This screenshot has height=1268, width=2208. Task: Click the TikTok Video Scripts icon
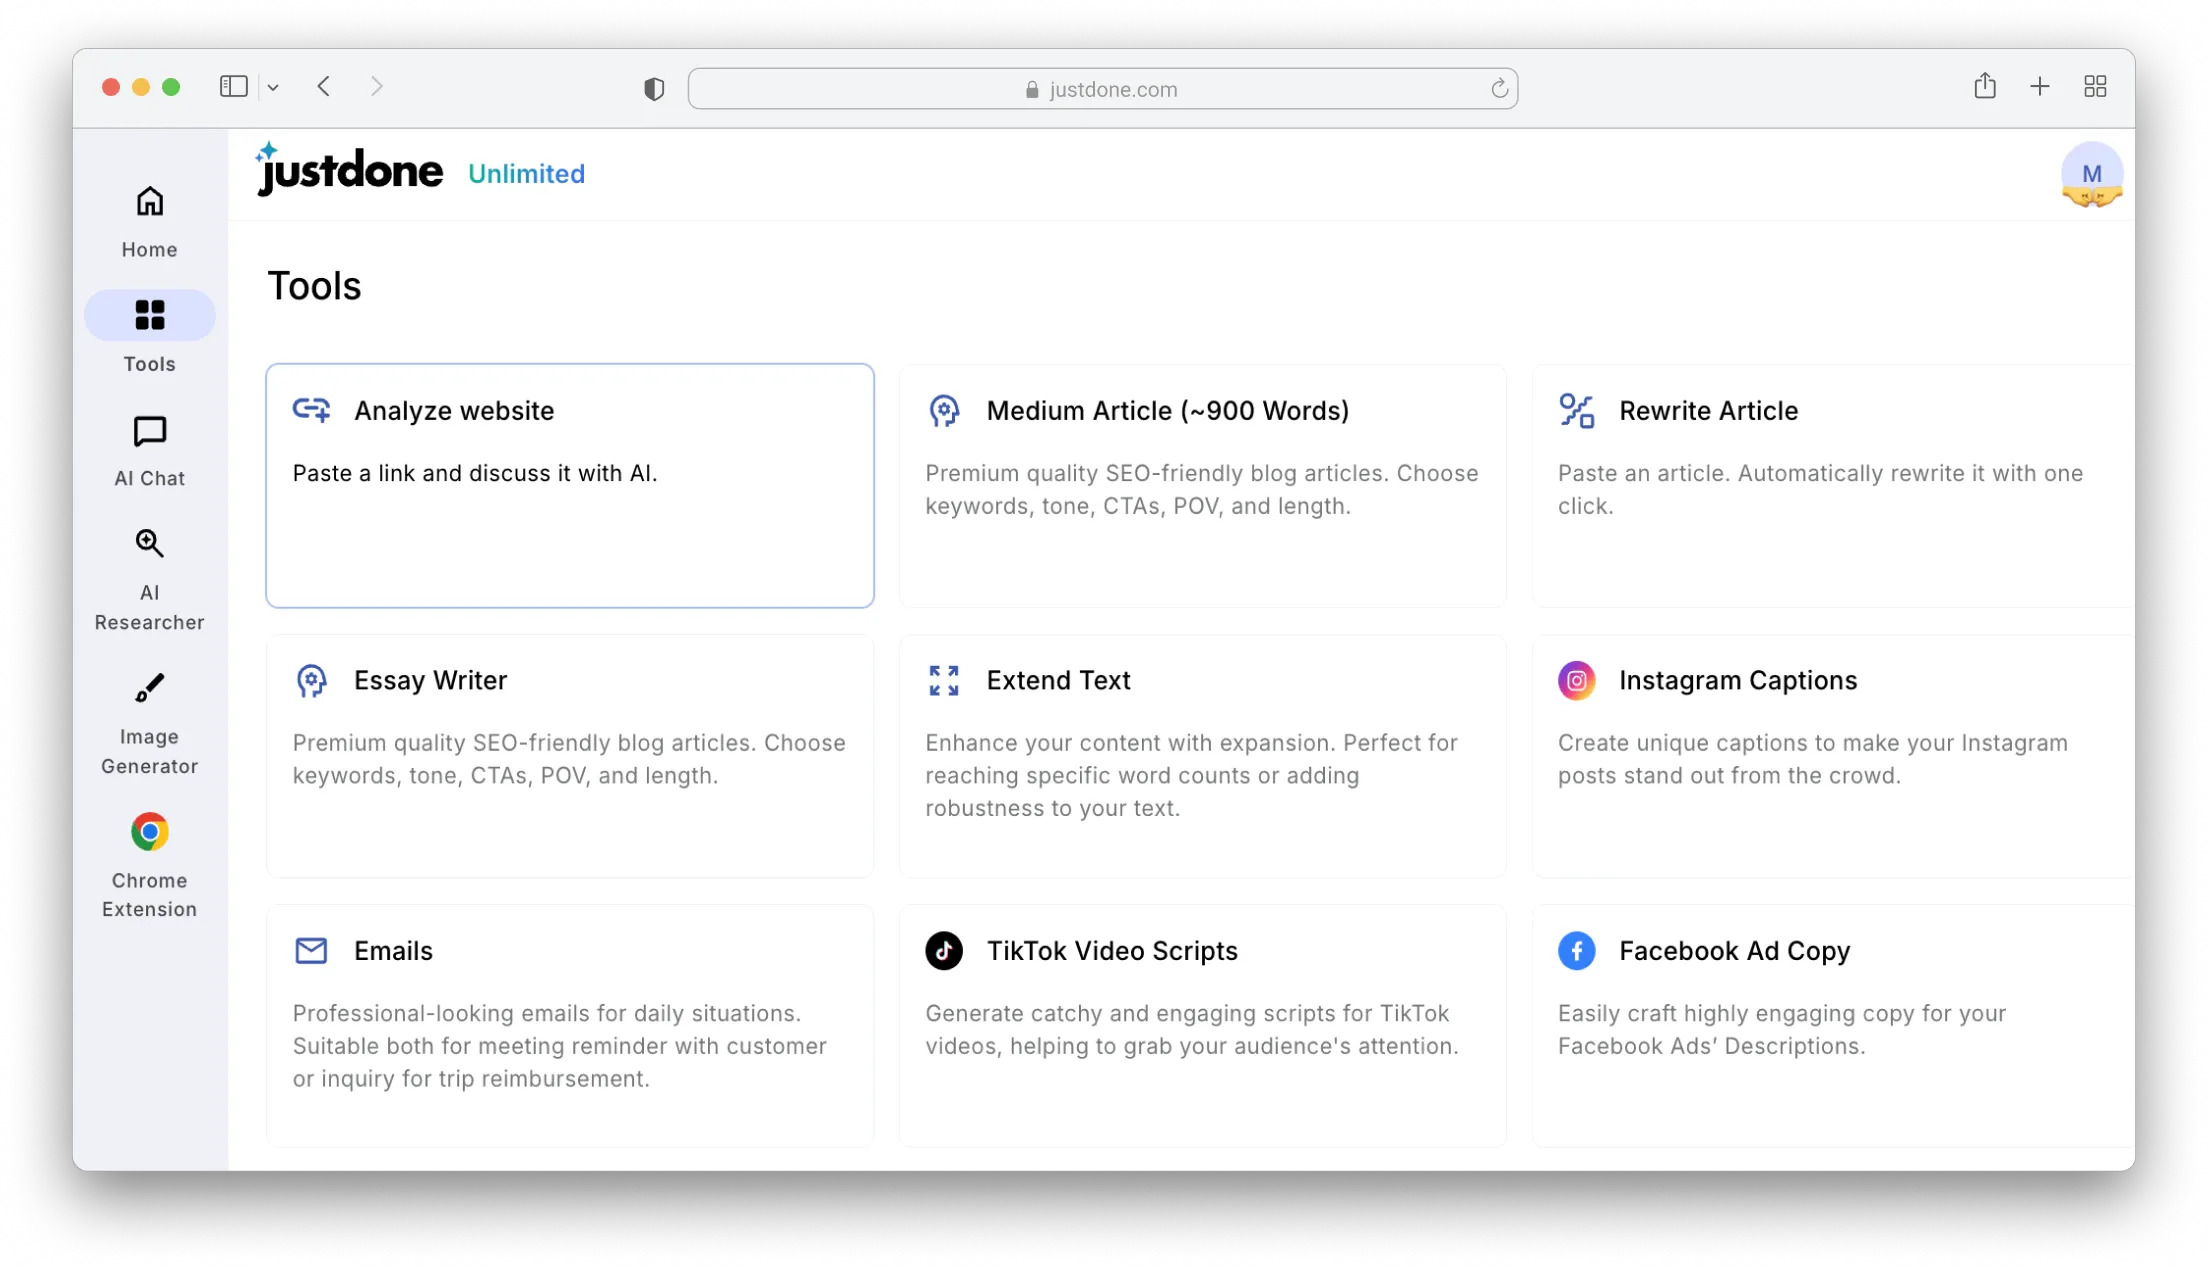click(943, 951)
